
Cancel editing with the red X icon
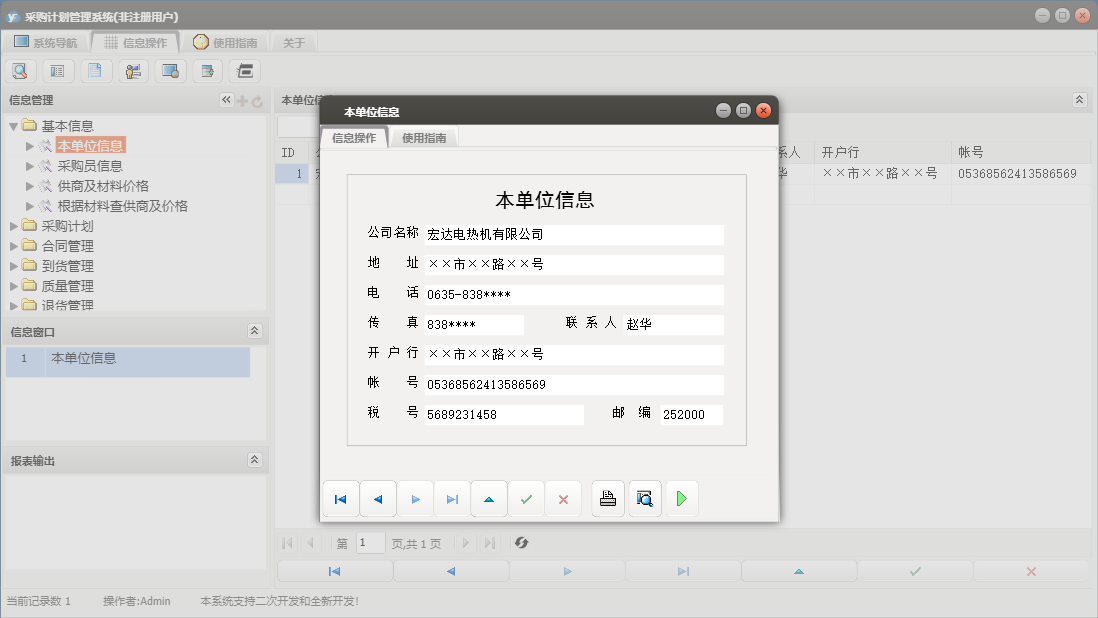[x=563, y=498]
